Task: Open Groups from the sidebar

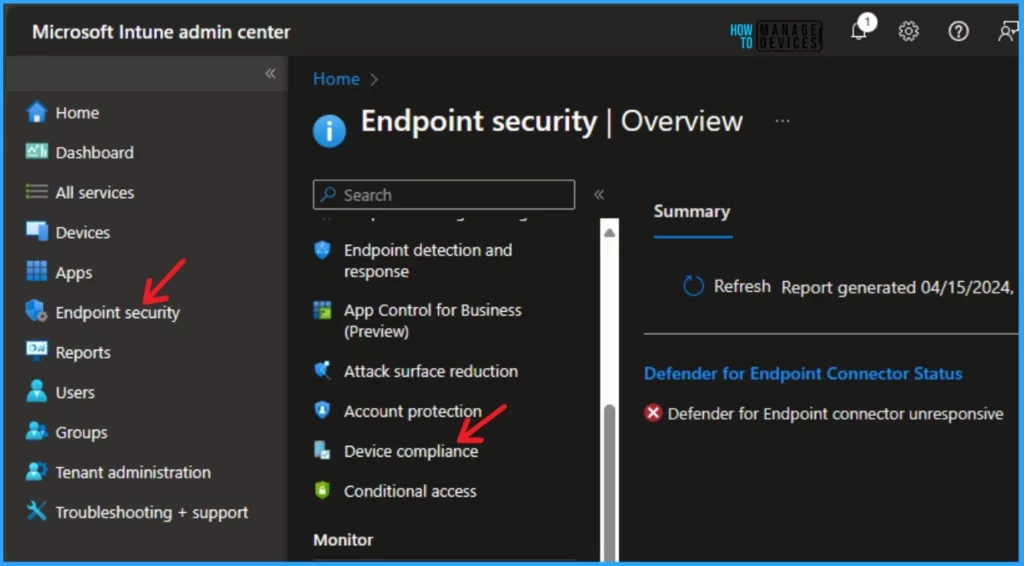Action: [82, 432]
